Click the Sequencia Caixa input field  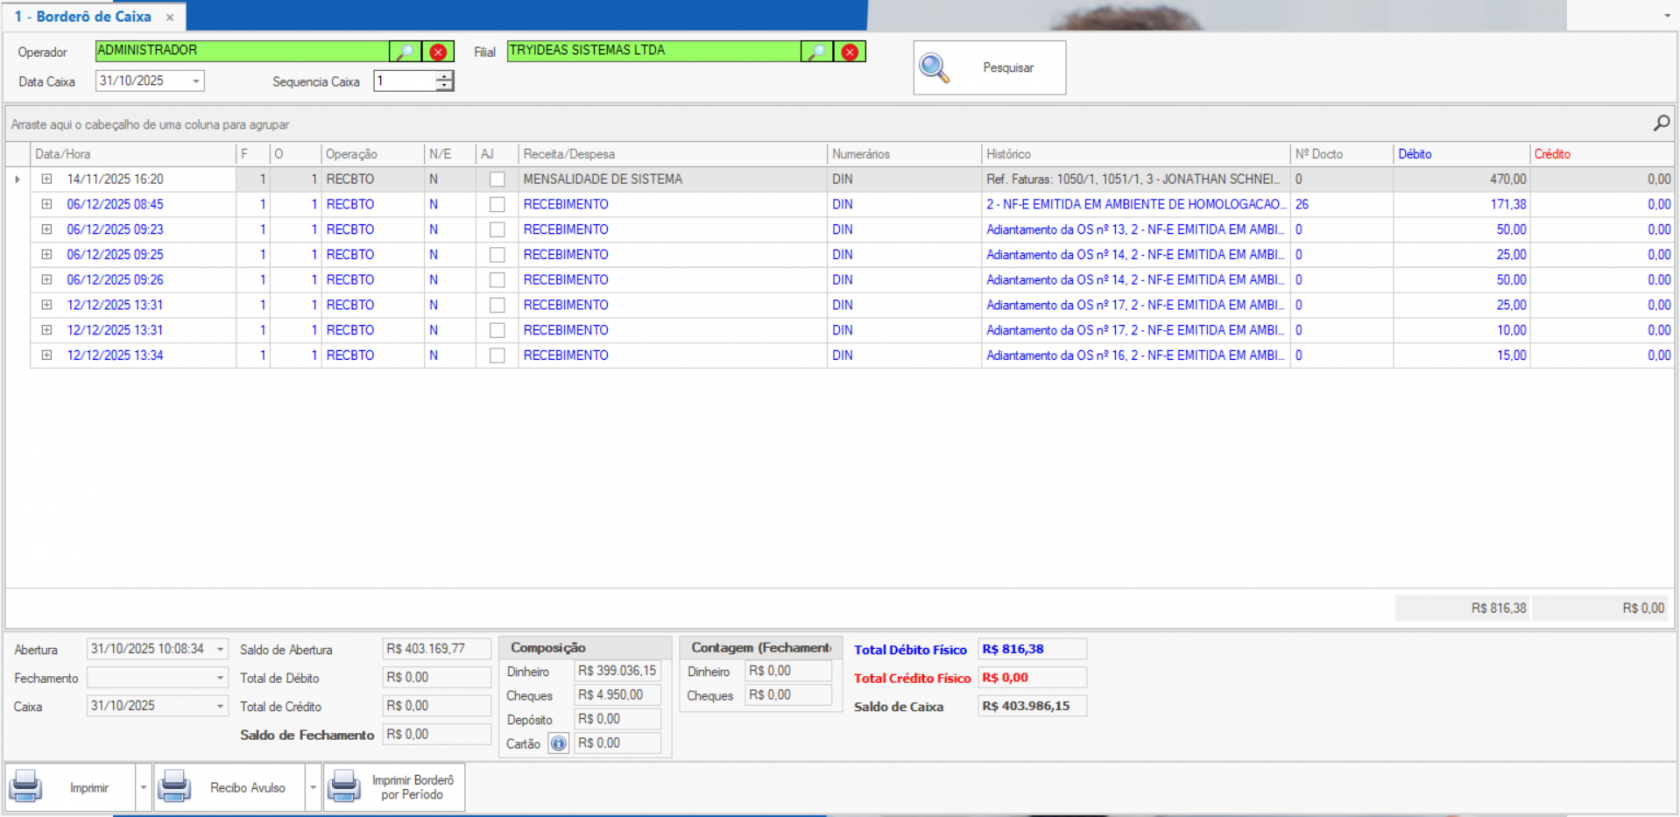coord(405,81)
